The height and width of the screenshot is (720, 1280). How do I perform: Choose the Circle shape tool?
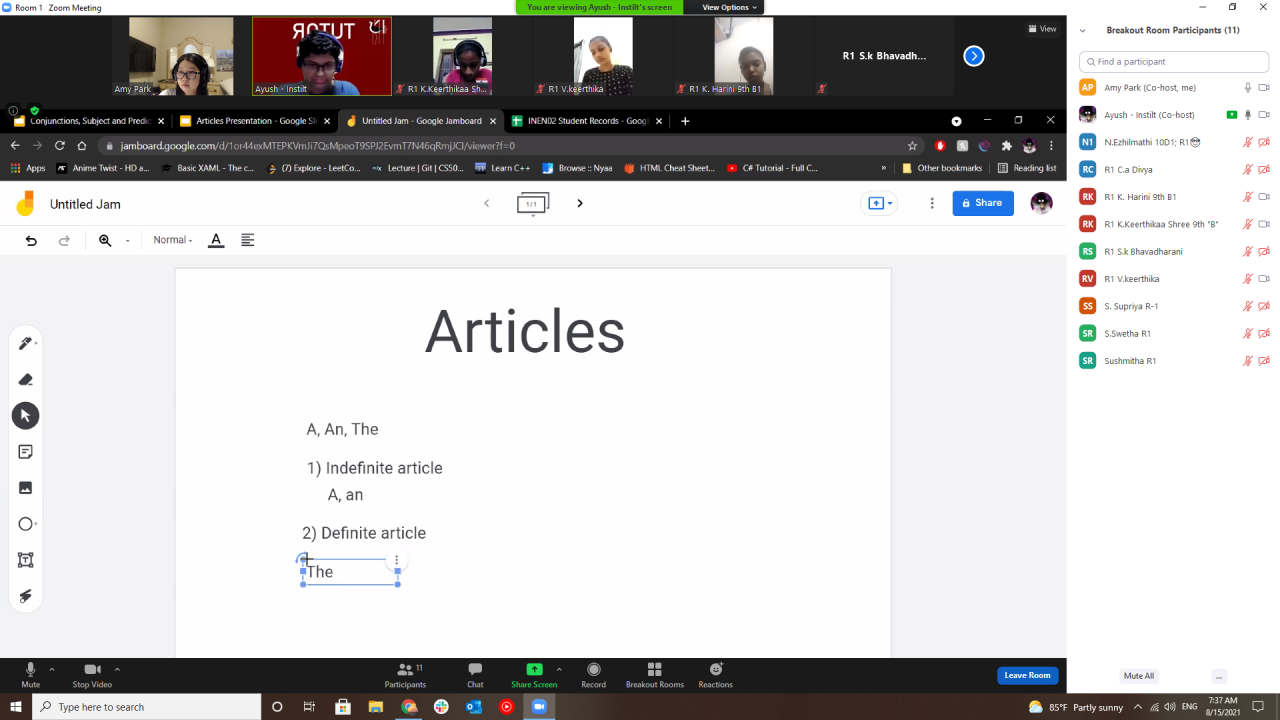click(x=26, y=524)
